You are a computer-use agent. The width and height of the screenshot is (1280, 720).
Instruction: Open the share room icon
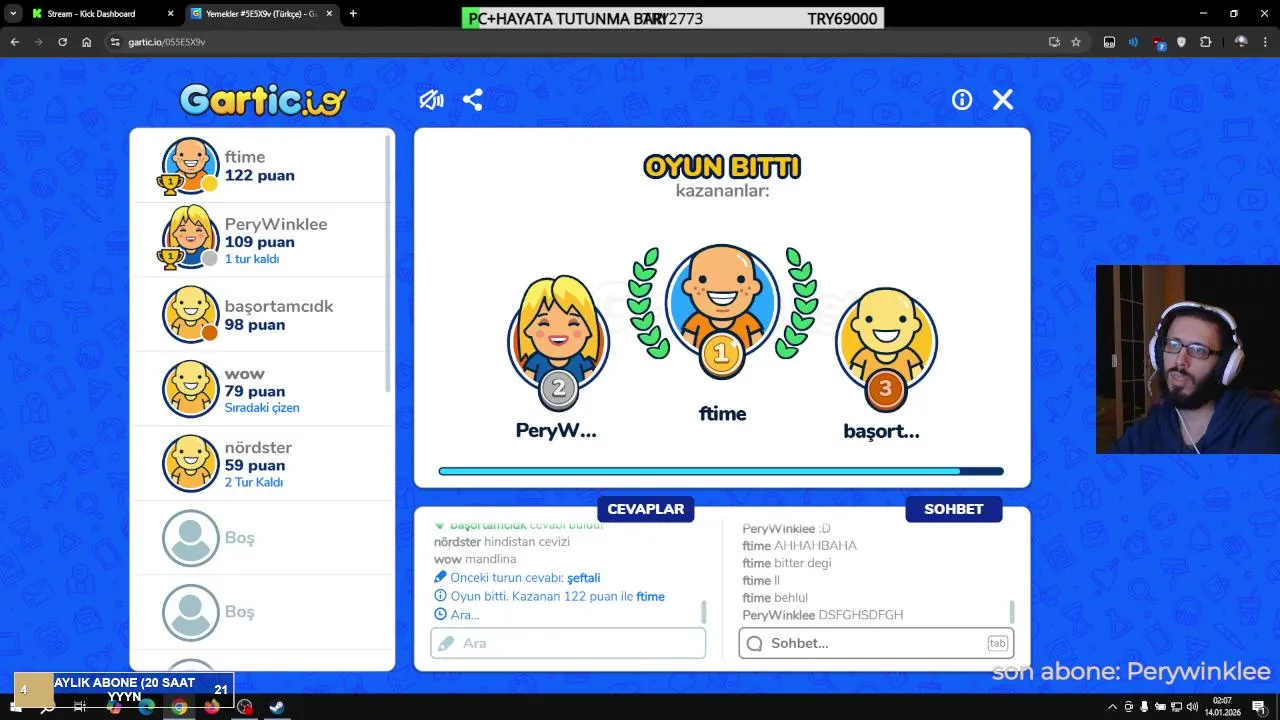[473, 100]
